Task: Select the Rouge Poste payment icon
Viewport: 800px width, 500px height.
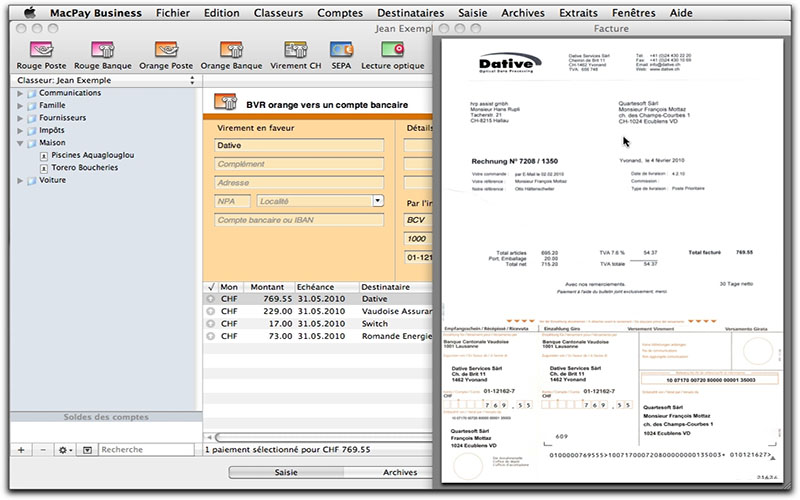Action: pyautogui.click(x=41, y=50)
